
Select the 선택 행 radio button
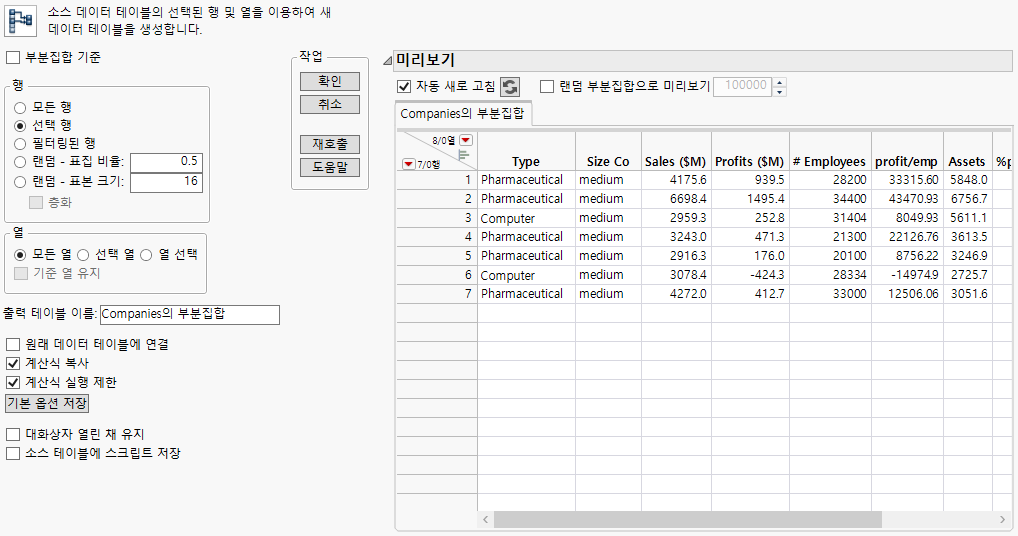[20, 125]
